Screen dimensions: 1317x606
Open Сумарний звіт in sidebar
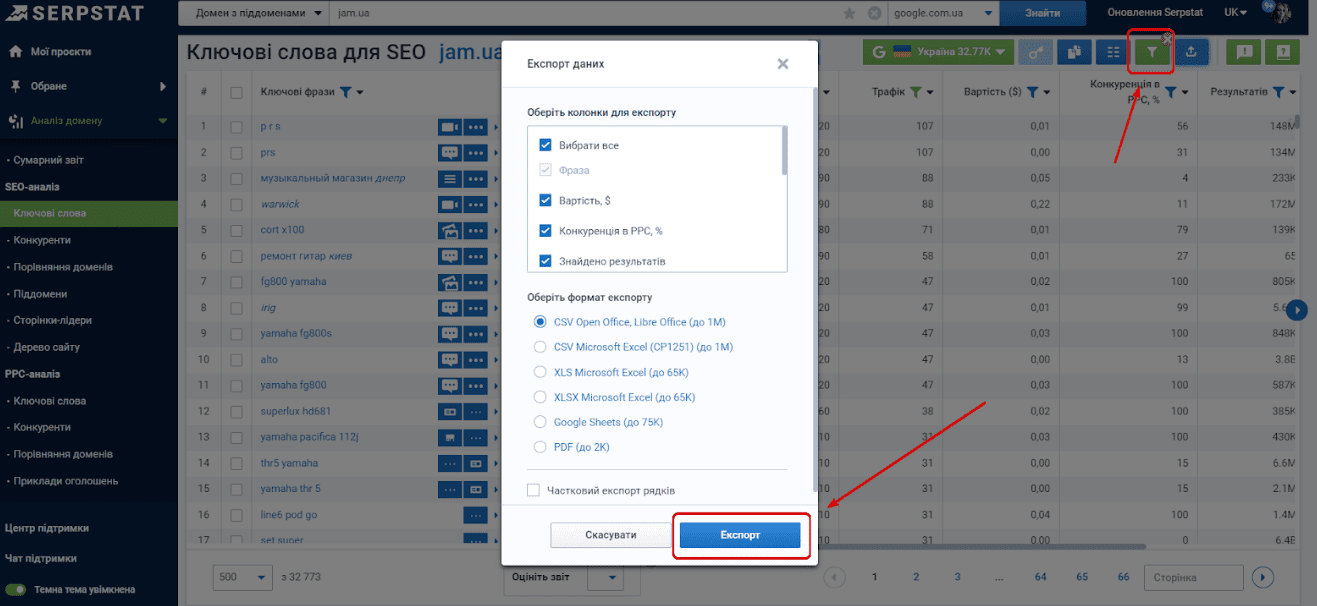tap(48, 160)
